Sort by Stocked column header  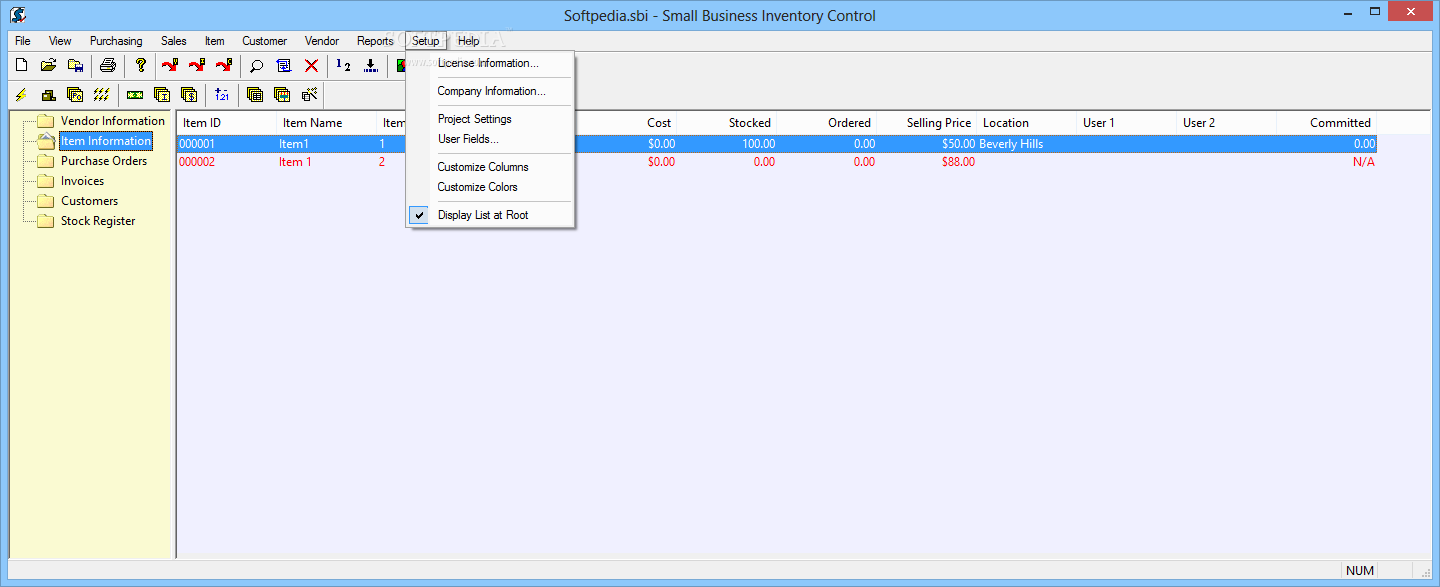pyautogui.click(x=727, y=123)
